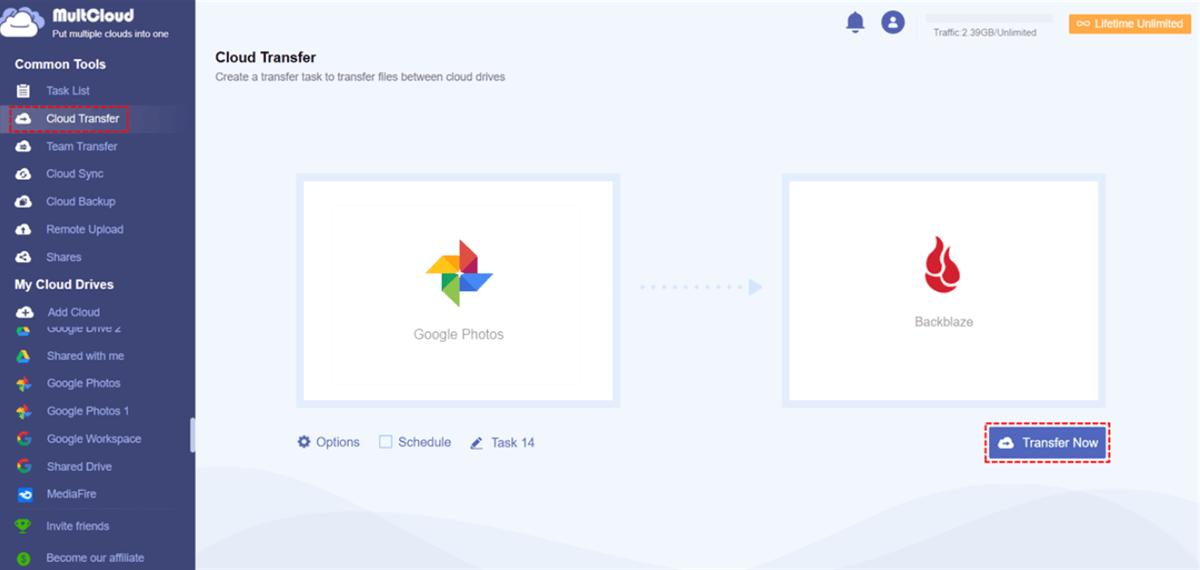Open Google Workspace drive
This screenshot has width=1200, height=570.
94,439
